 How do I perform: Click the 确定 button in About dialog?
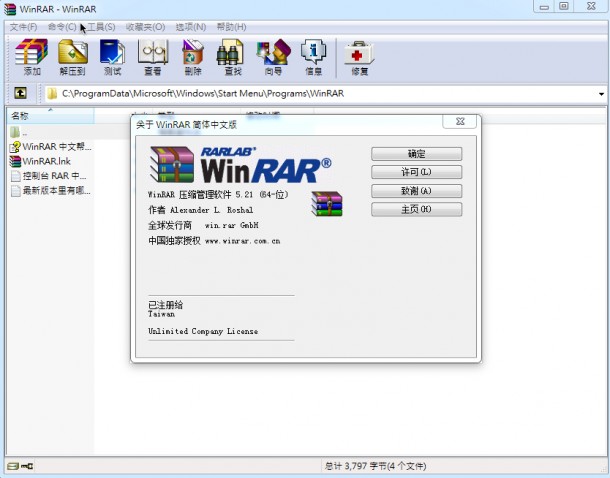click(x=417, y=154)
